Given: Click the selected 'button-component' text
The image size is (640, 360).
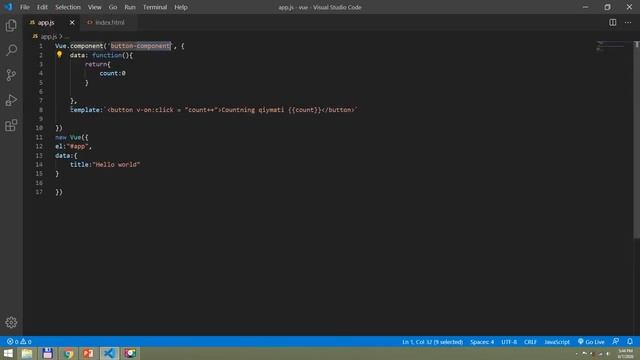Looking at the screenshot, I should (x=140, y=46).
